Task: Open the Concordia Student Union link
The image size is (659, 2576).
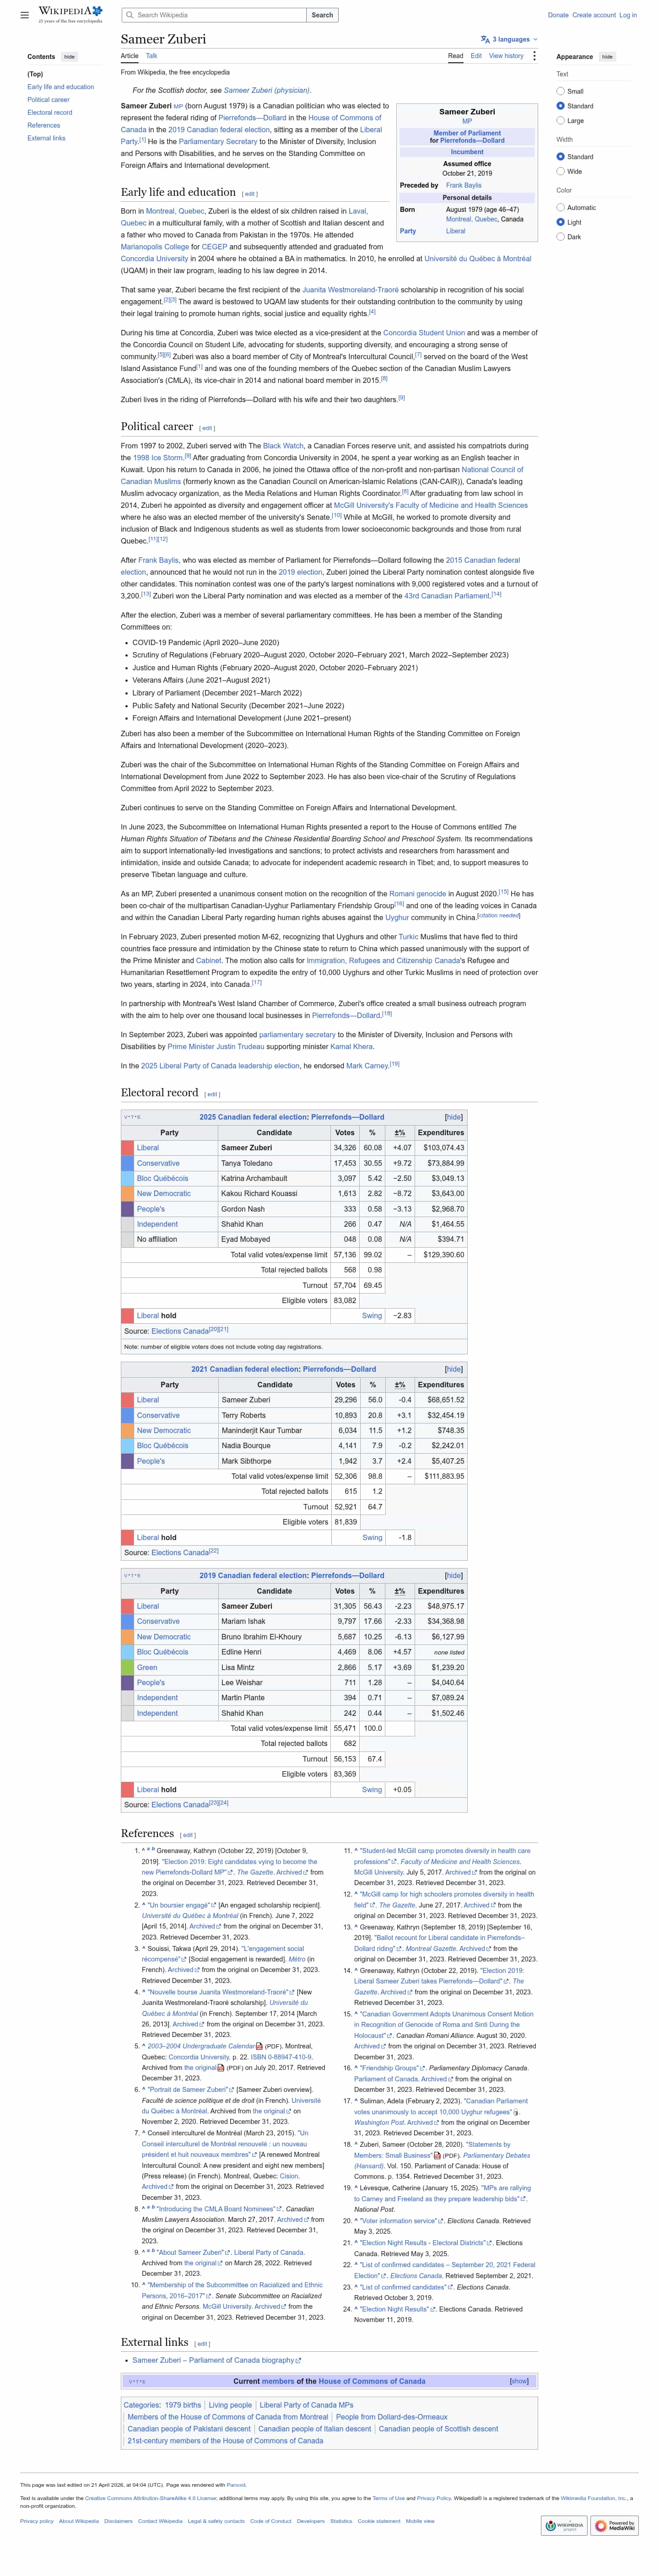Action: click(424, 333)
